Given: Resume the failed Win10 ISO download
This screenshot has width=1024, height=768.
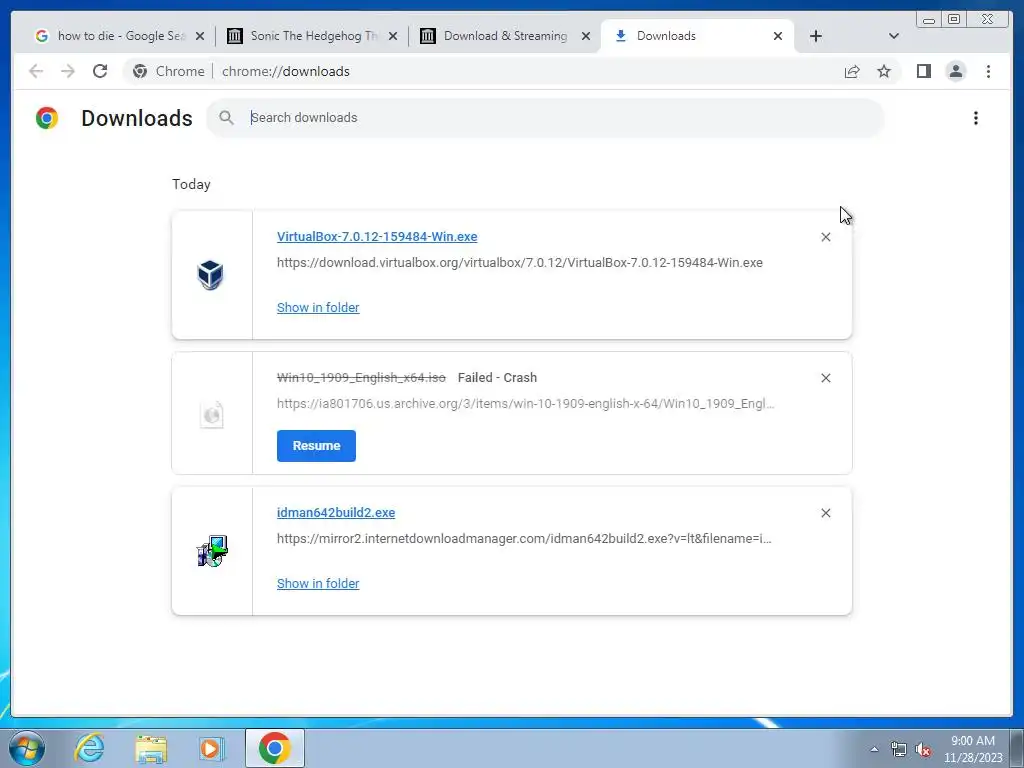Looking at the screenshot, I should [316, 446].
